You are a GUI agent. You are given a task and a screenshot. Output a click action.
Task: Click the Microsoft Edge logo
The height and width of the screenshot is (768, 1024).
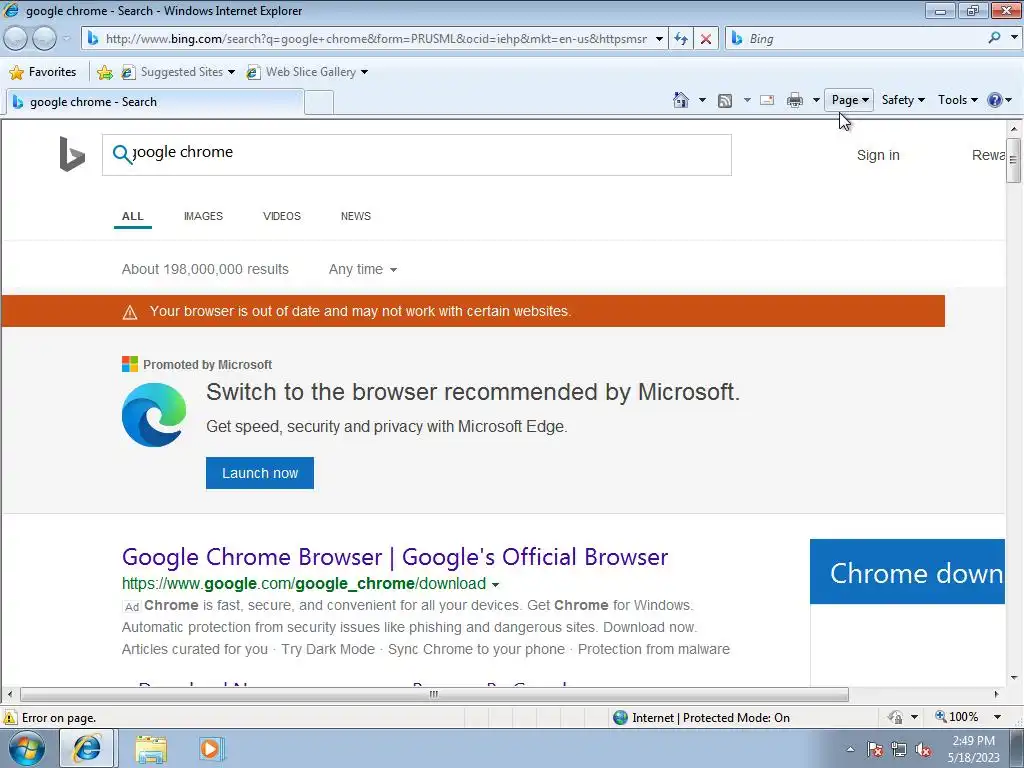154,415
